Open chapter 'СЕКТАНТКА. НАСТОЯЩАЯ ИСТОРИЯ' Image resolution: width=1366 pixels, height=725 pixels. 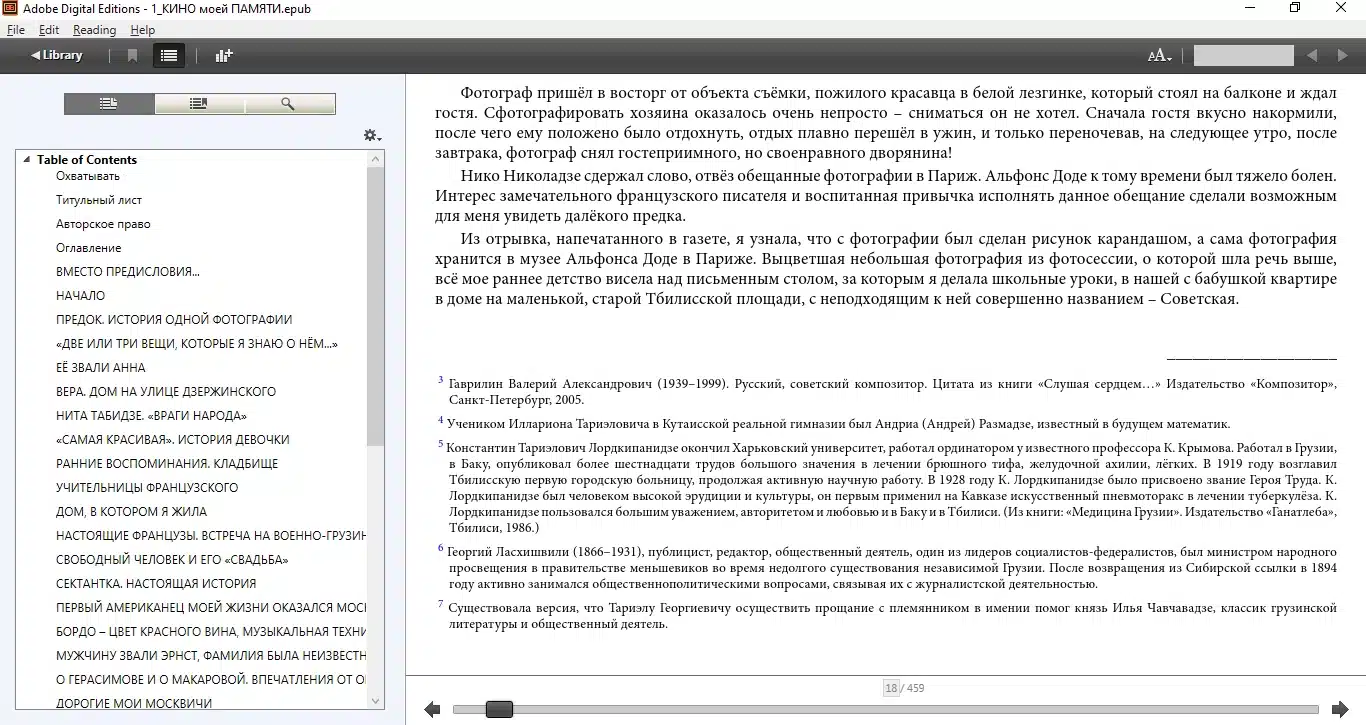[x=156, y=584]
